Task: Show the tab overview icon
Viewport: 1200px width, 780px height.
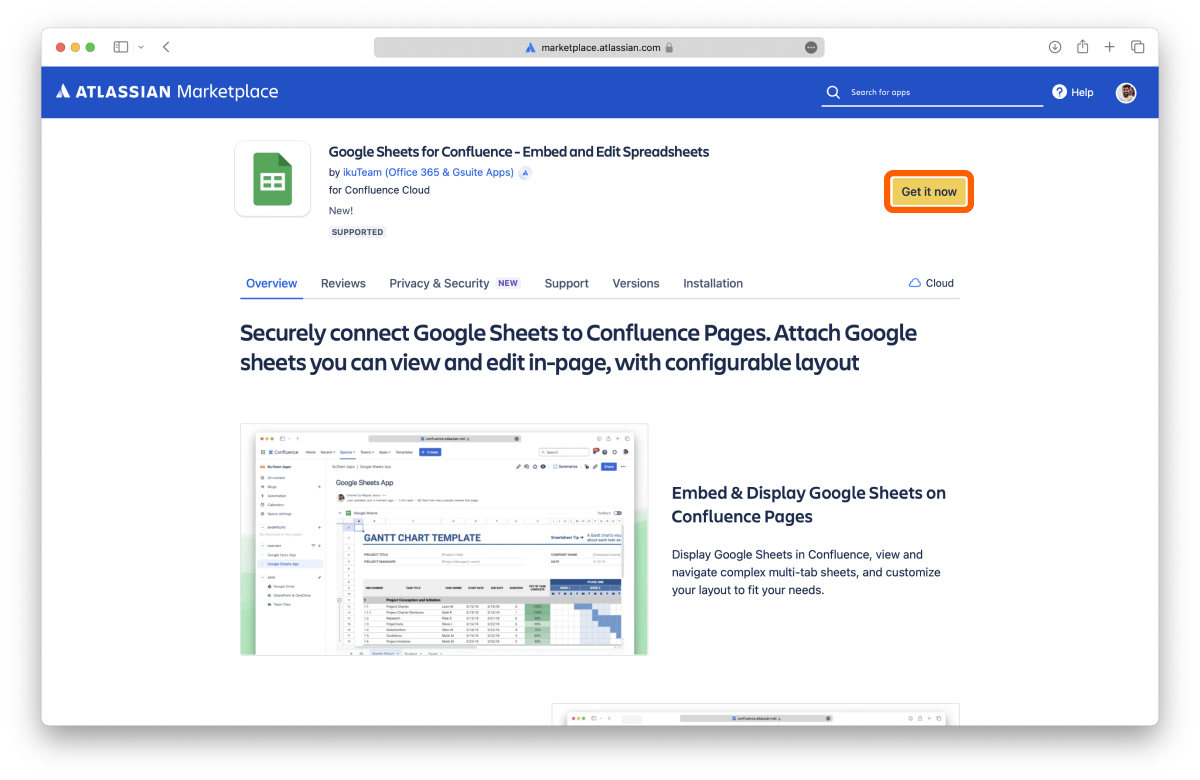Action: (x=1138, y=47)
